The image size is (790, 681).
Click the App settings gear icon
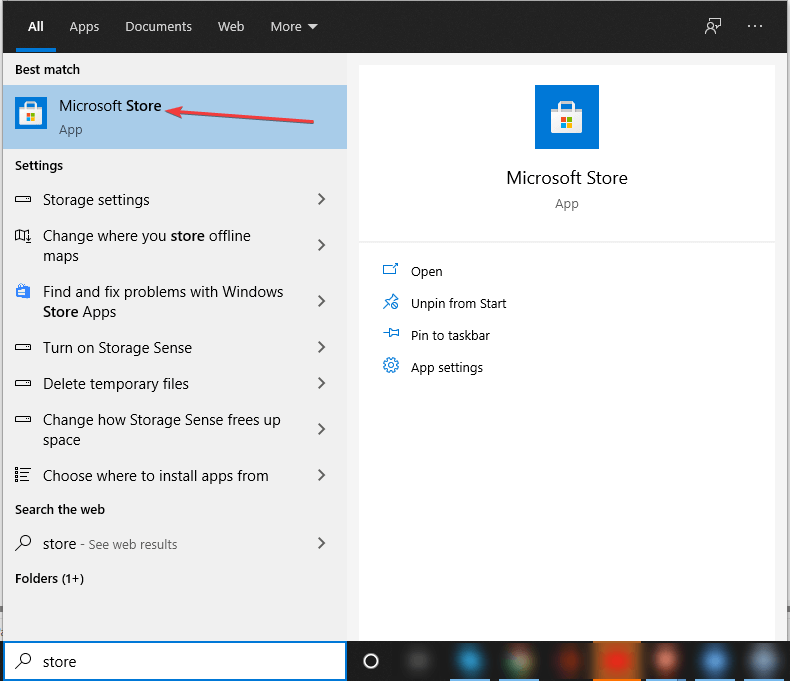tap(391, 367)
